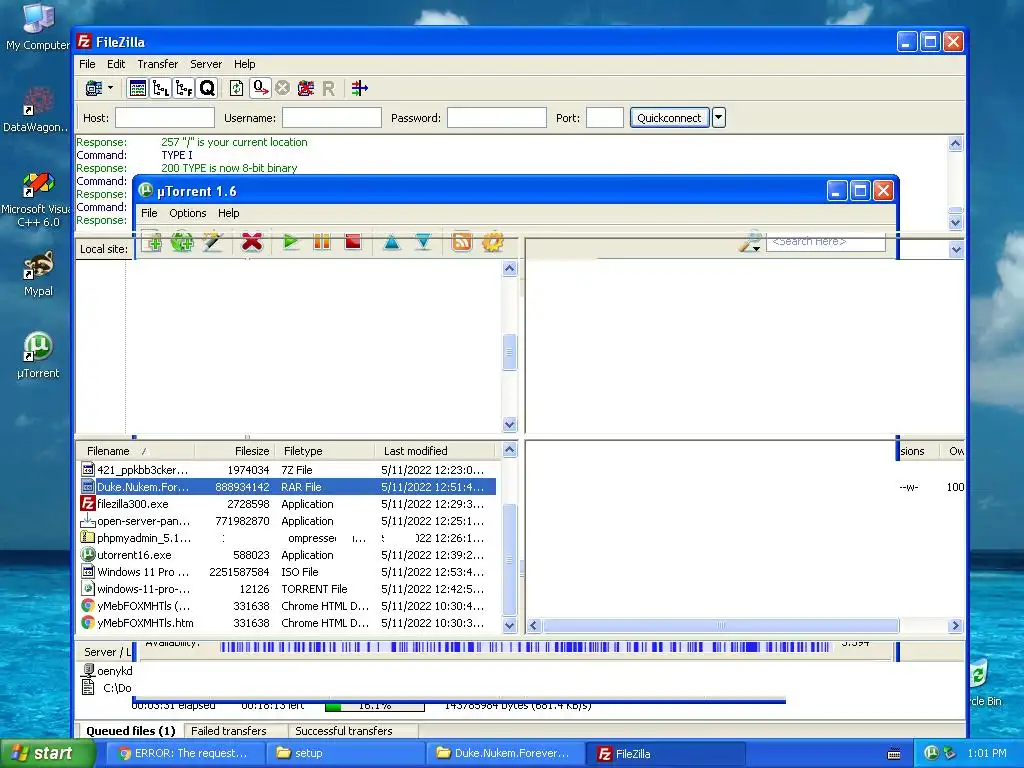Image resolution: width=1024 pixels, height=768 pixels.
Task: Select utorrent16.exe in local list
Action: [287, 555]
